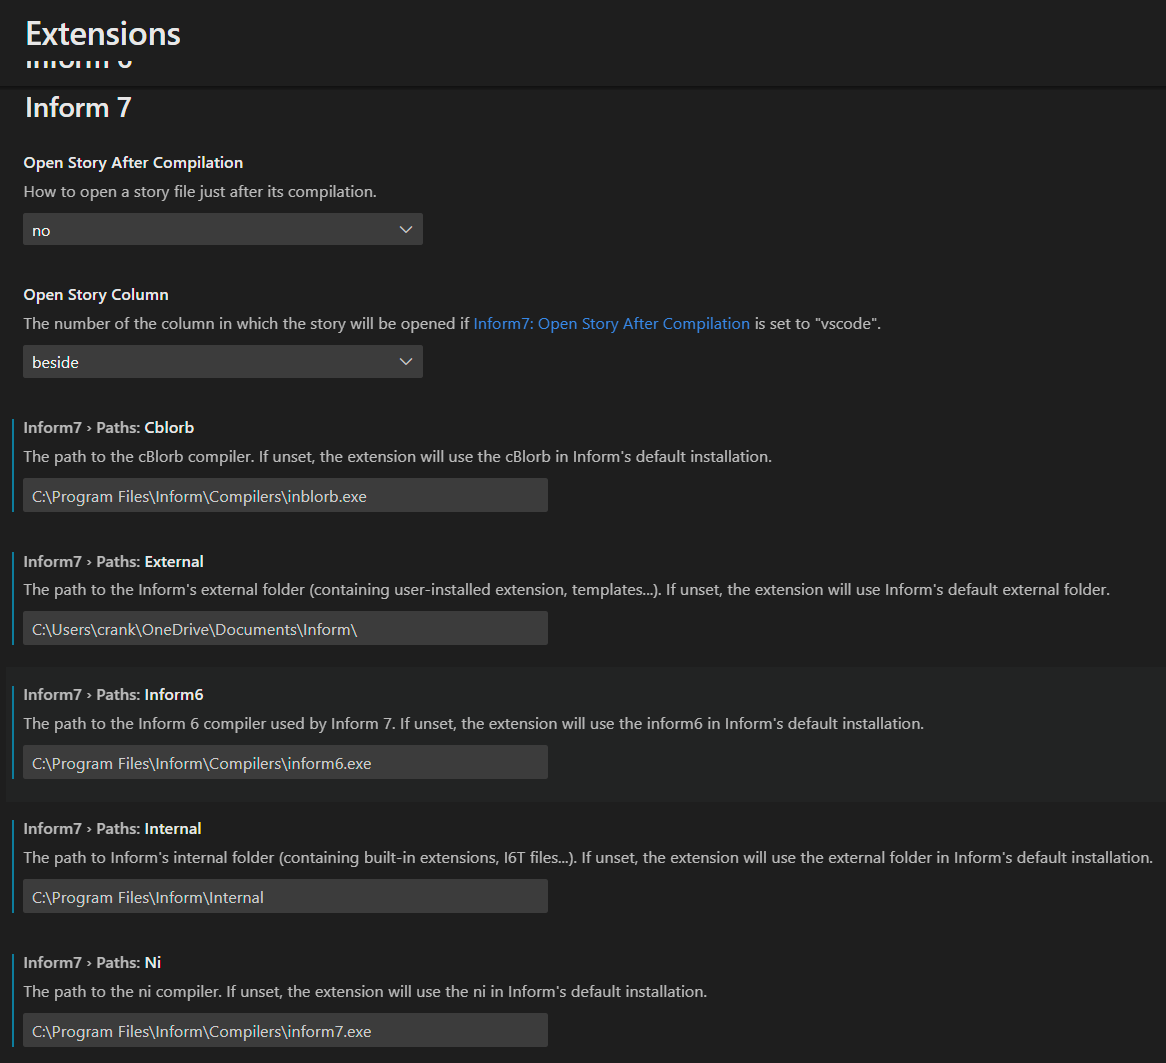Click the Inform 7 section heading

78,108
